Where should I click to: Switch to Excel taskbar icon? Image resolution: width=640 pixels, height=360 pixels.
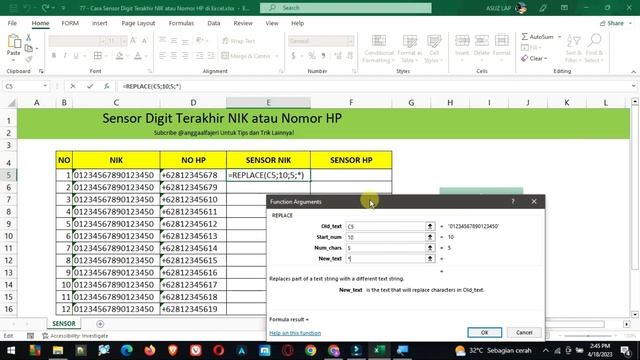tap(379, 351)
